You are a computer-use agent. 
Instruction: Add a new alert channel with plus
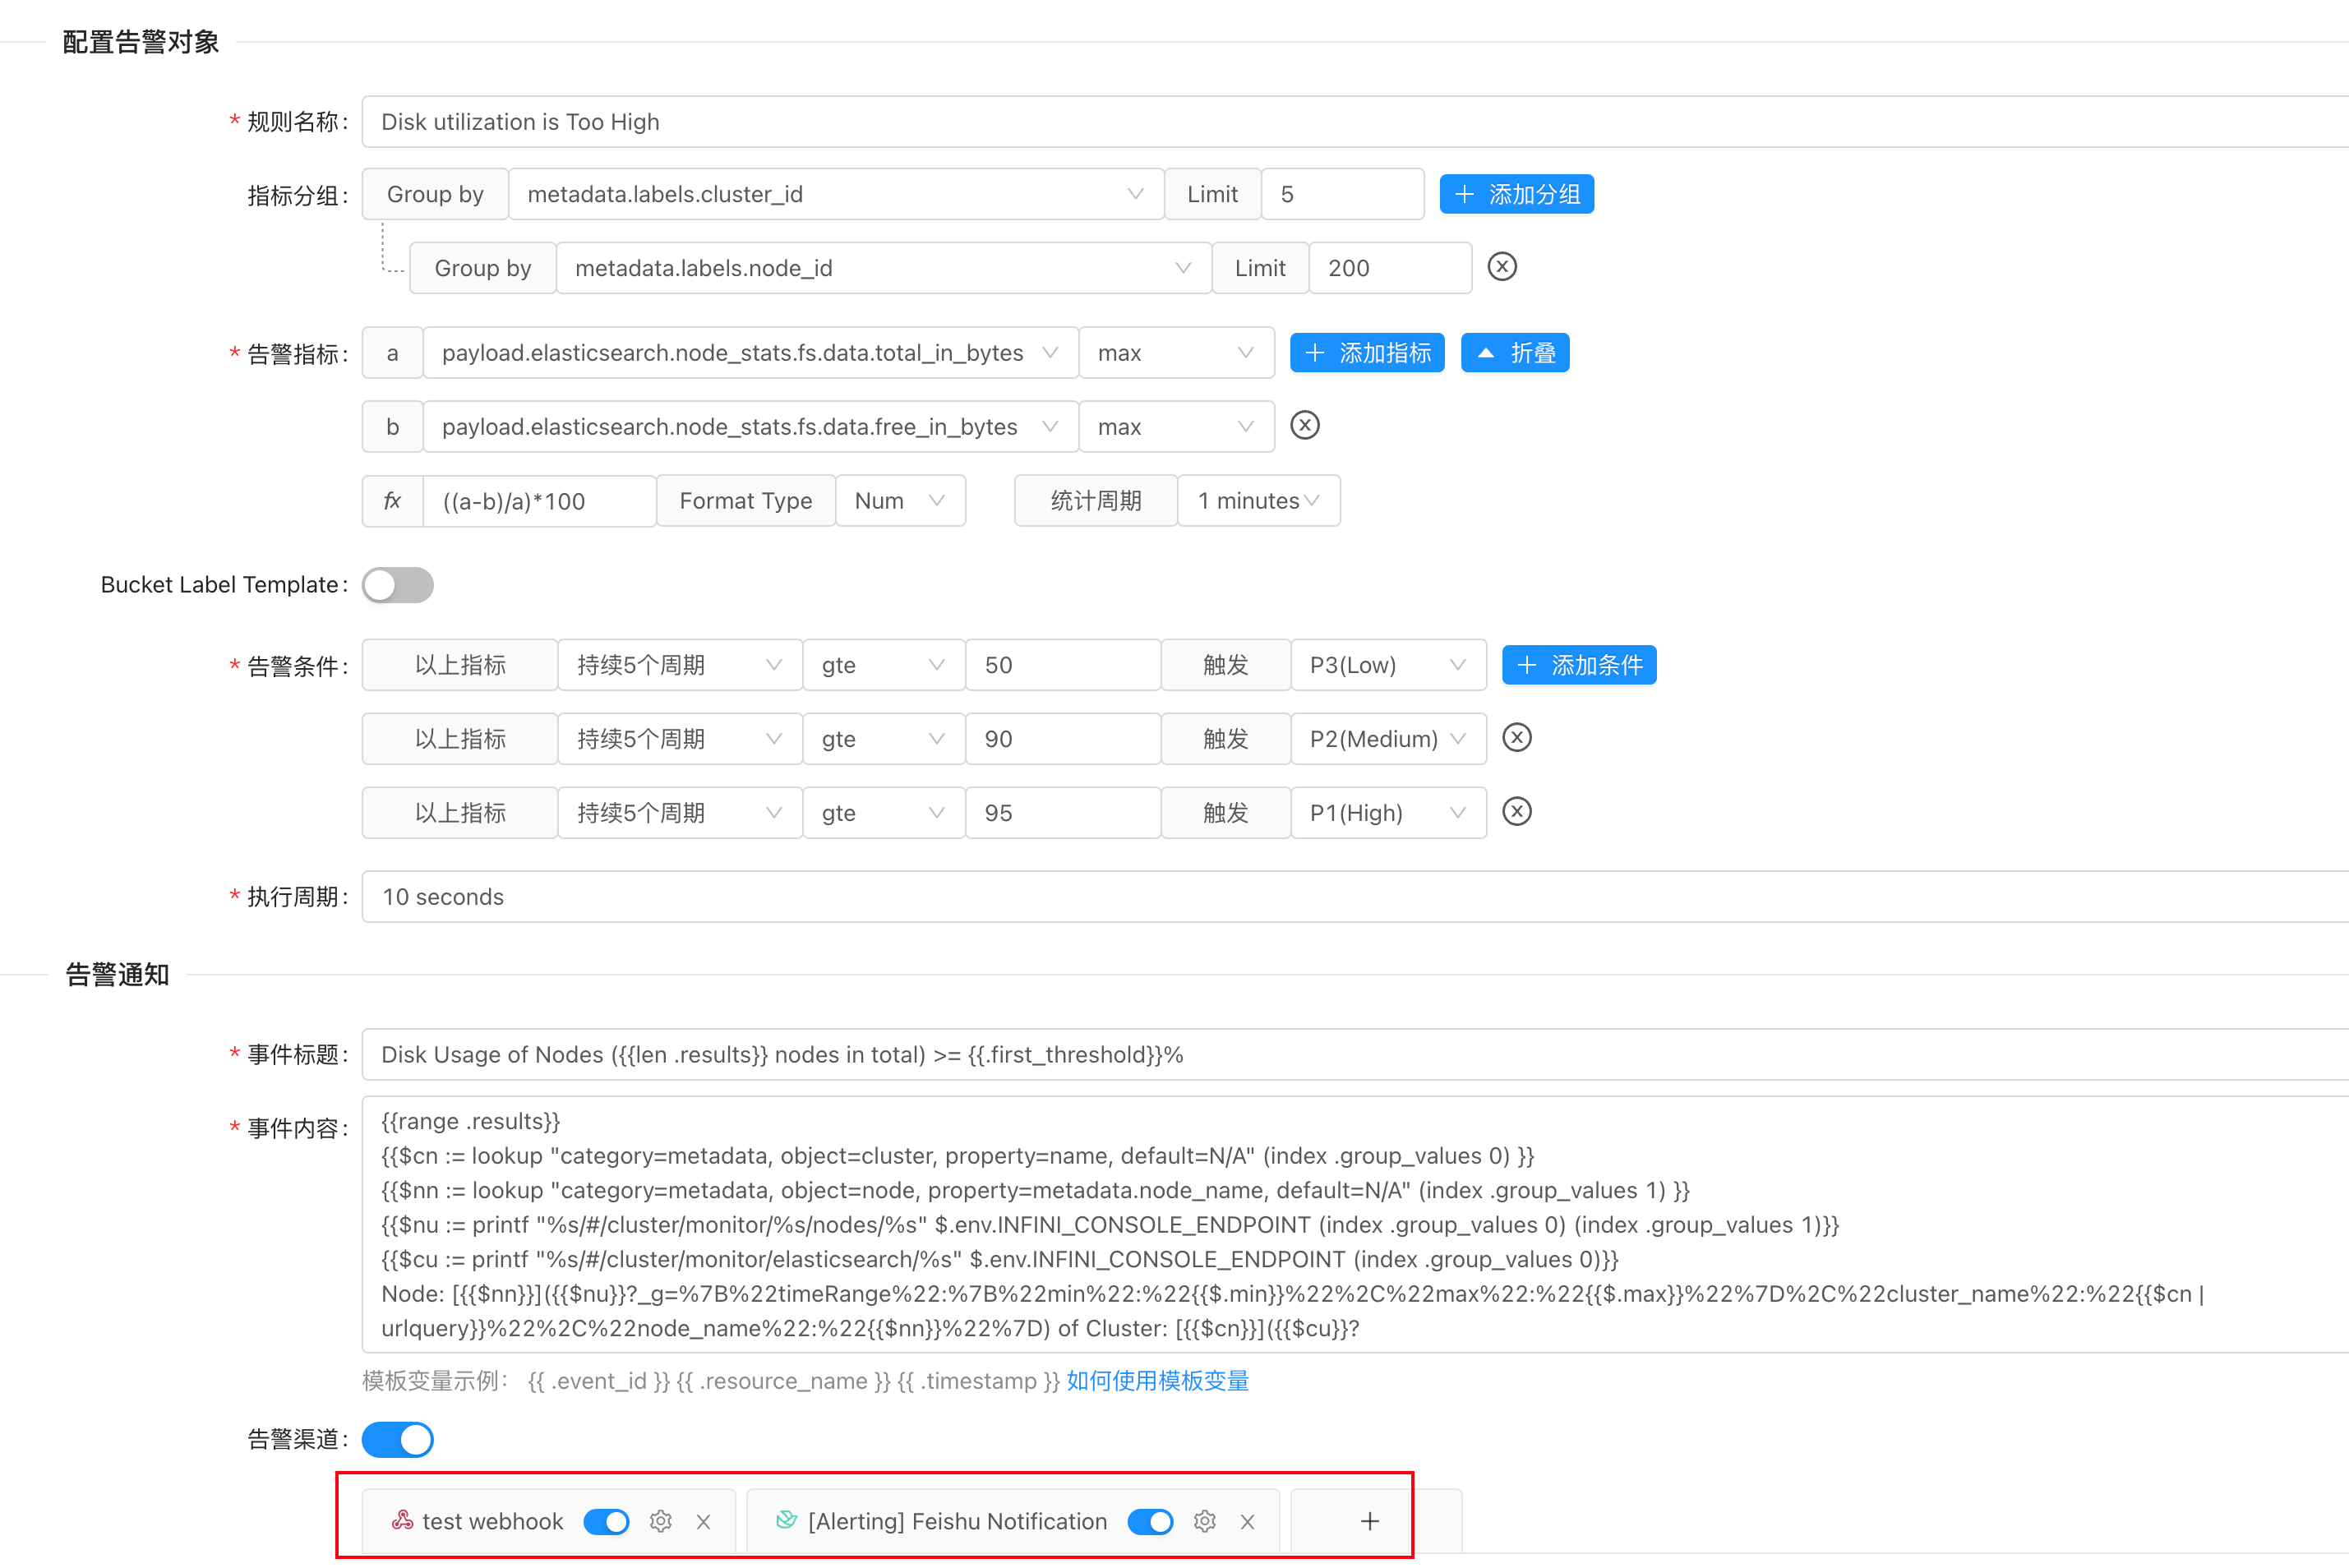pyautogui.click(x=1370, y=1522)
